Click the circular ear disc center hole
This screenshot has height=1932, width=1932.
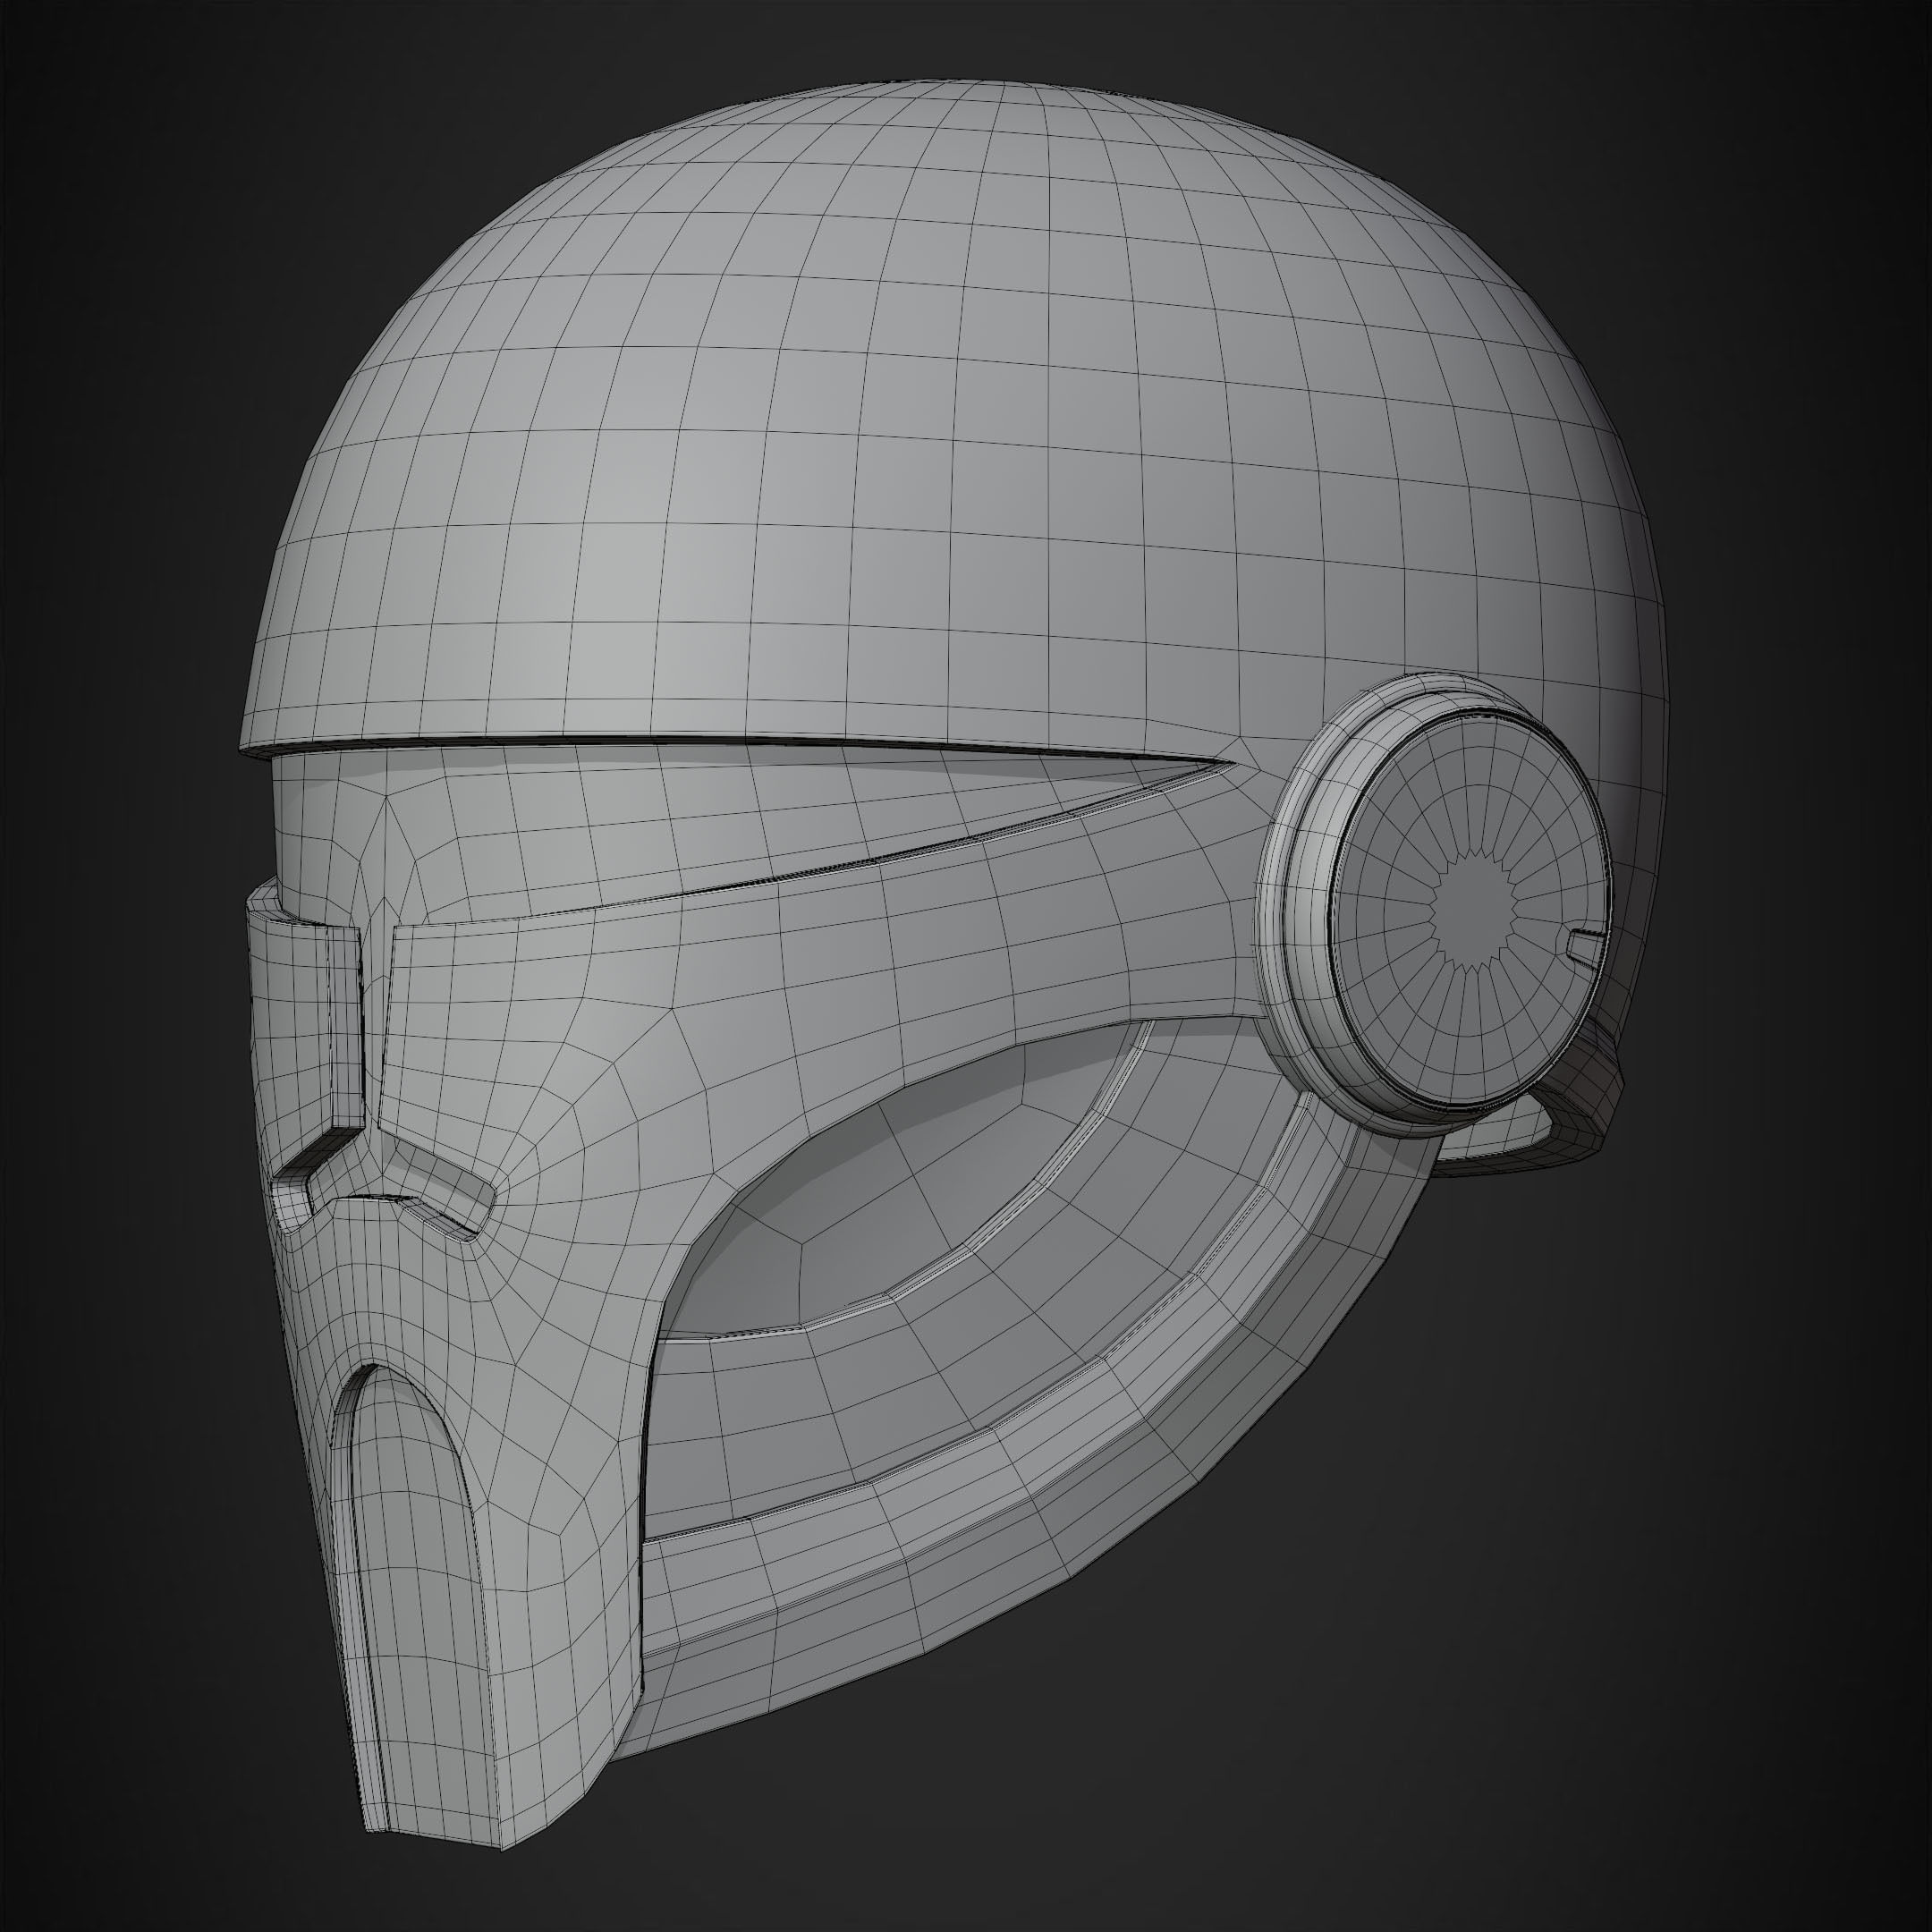pos(1476,909)
